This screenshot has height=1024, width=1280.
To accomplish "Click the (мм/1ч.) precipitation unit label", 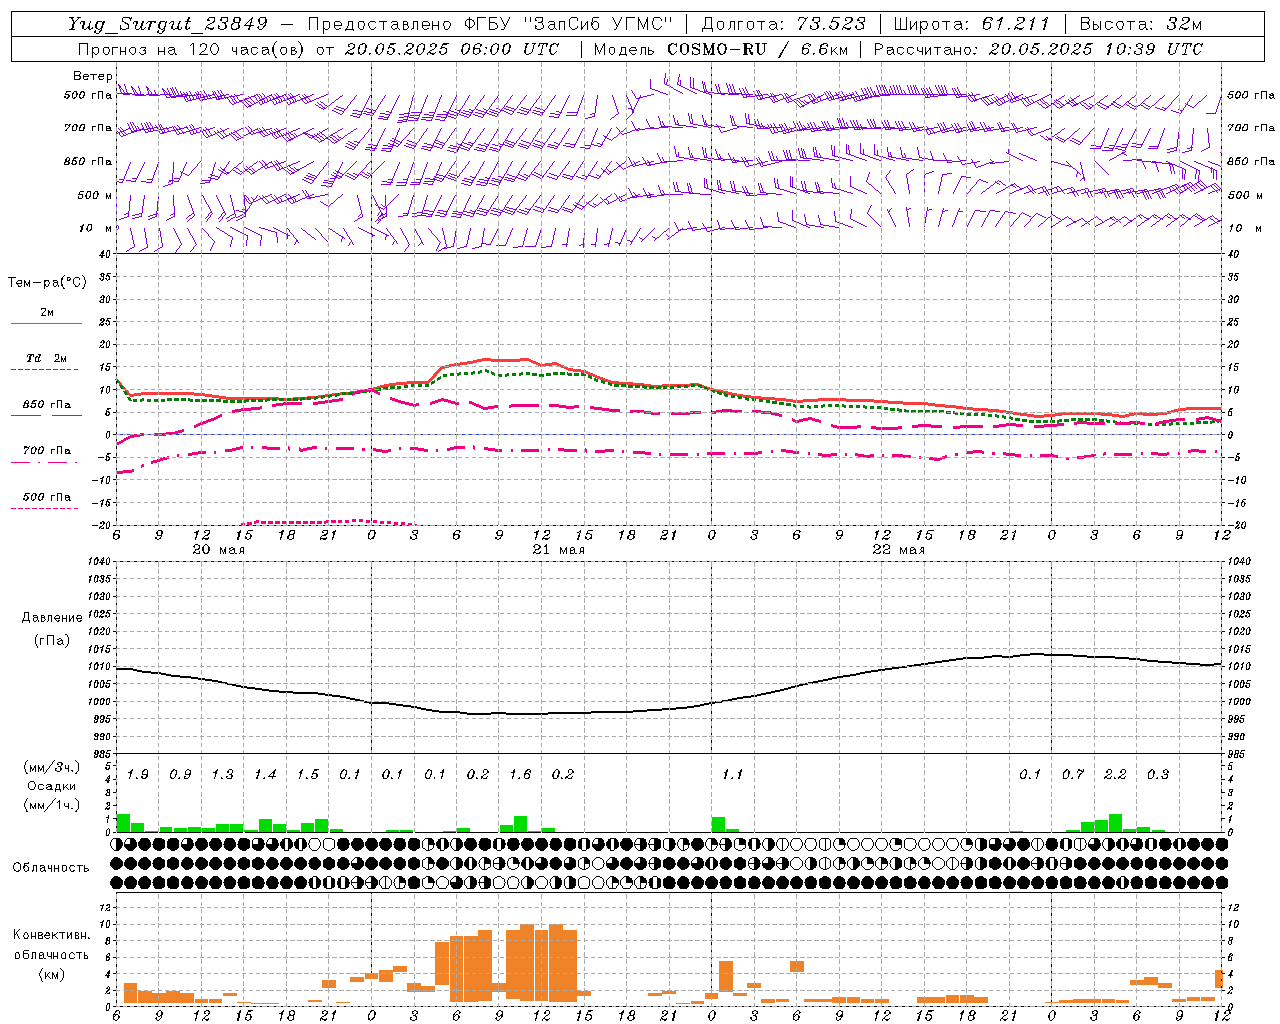I will click(x=52, y=804).
